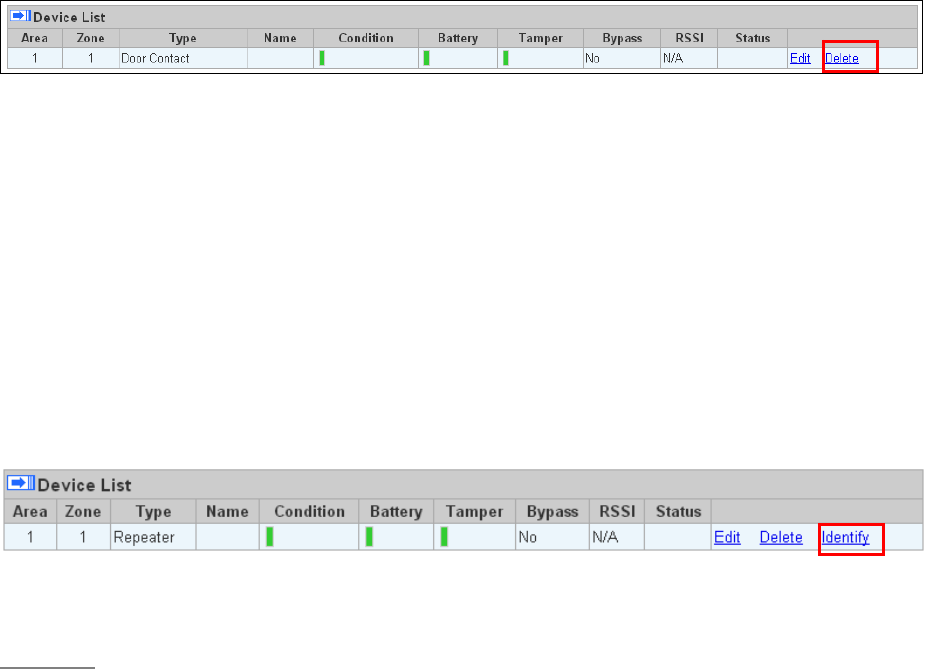Click 'Type' column header in upper table
926x669 pixels.
(182, 38)
